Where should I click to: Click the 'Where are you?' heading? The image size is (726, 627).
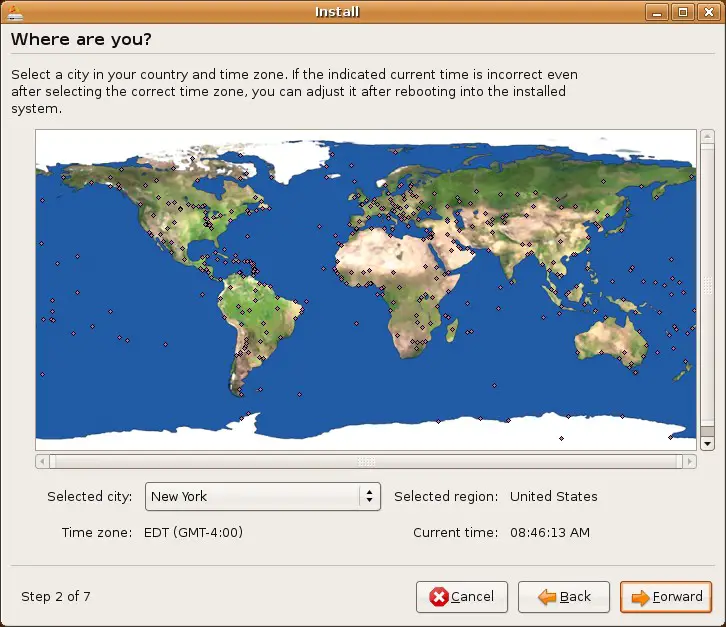tap(81, 39)
